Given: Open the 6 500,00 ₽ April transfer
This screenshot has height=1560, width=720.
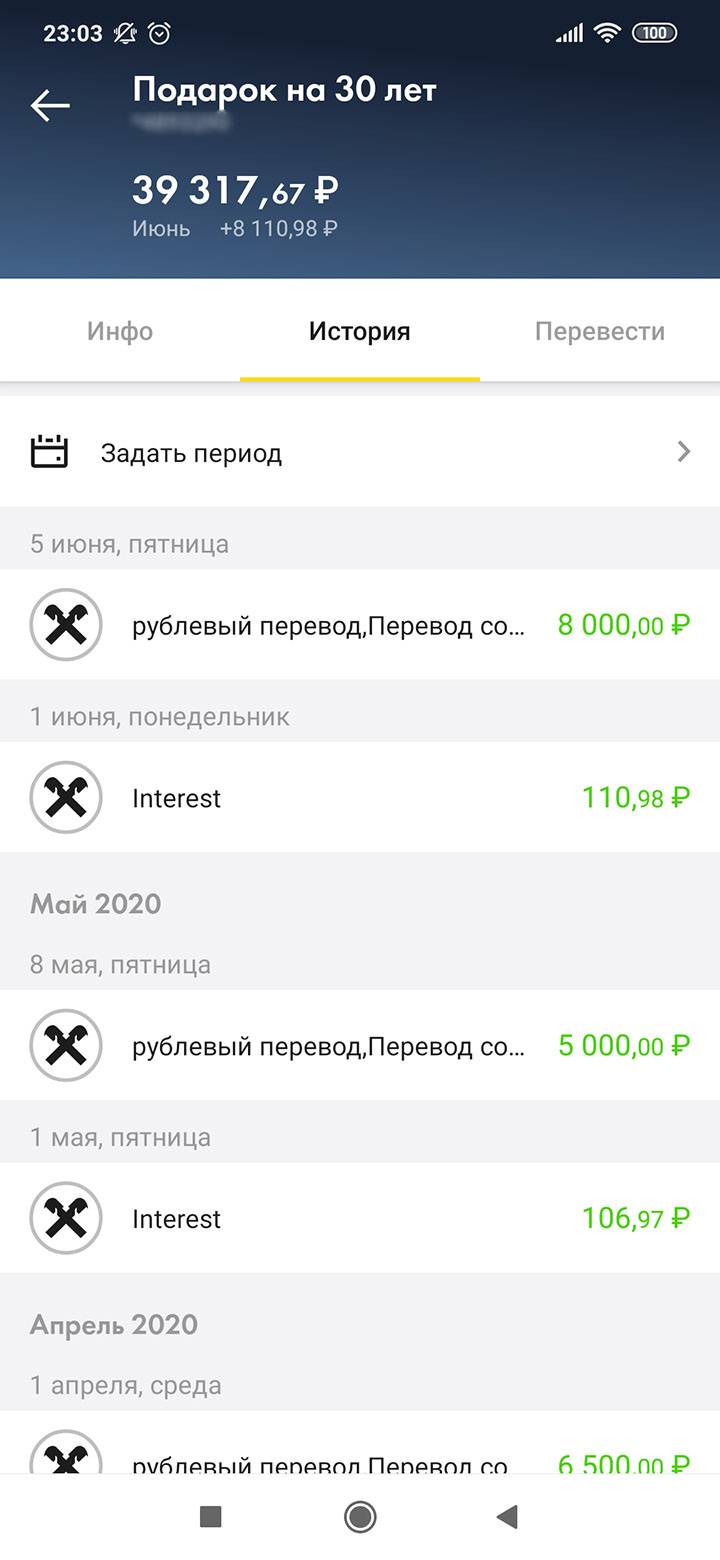Looking at the screenshot, I should [360, 1443].
